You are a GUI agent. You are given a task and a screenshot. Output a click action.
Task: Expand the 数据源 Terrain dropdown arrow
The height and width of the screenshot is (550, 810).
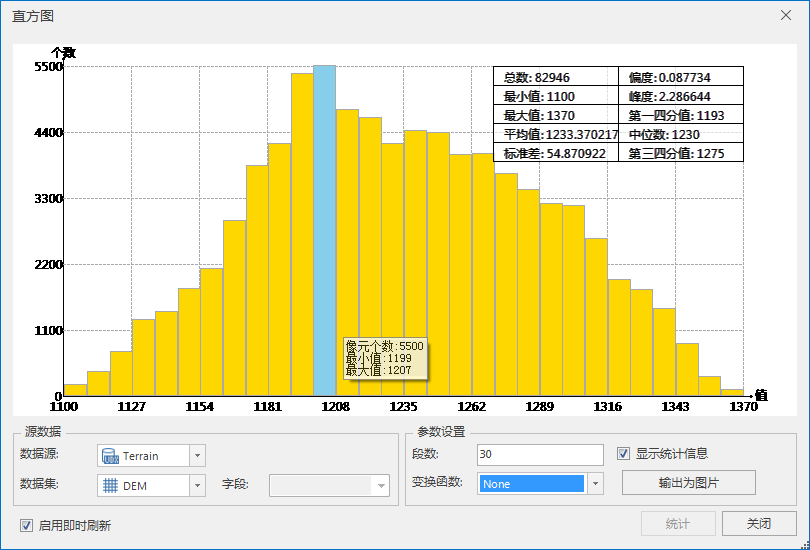197,456
